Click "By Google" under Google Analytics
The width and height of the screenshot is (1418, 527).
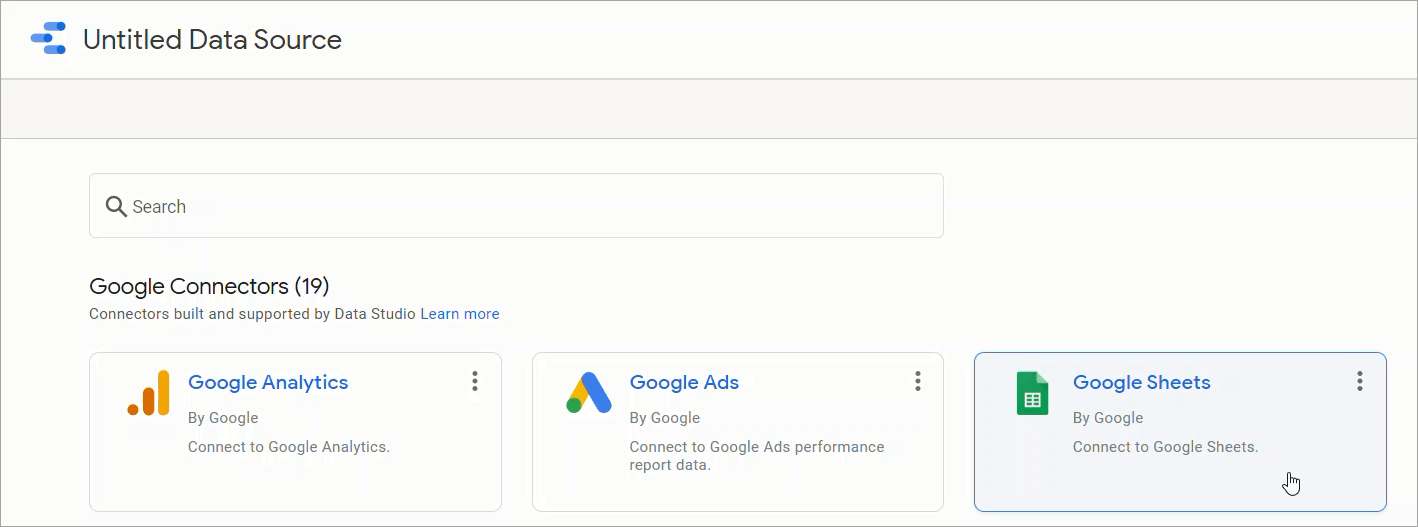[223, 418]
